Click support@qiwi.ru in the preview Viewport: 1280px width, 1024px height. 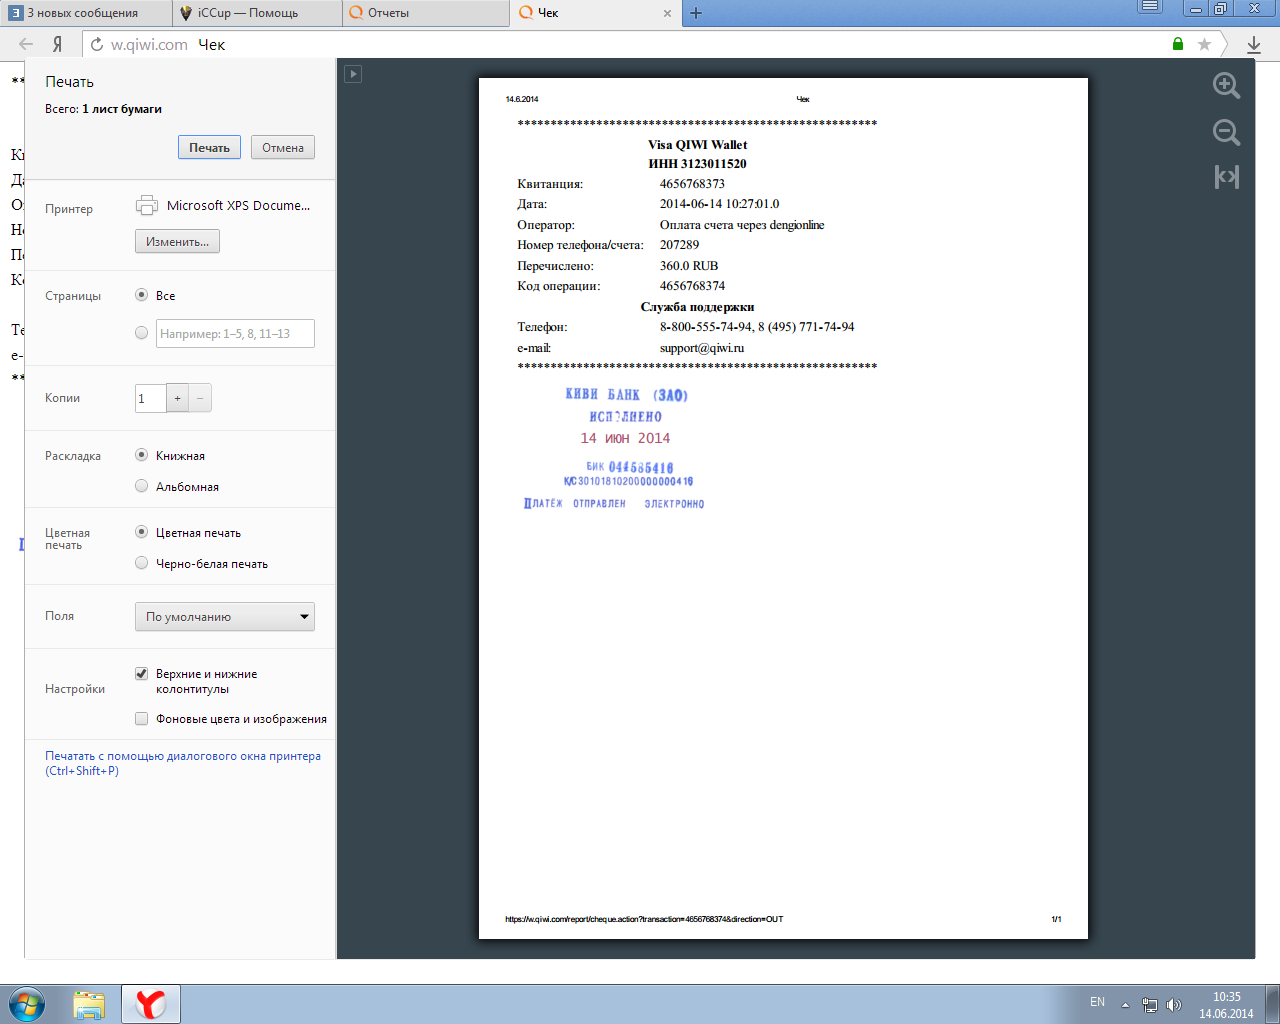pyautogui.click(x=702, y=348)
